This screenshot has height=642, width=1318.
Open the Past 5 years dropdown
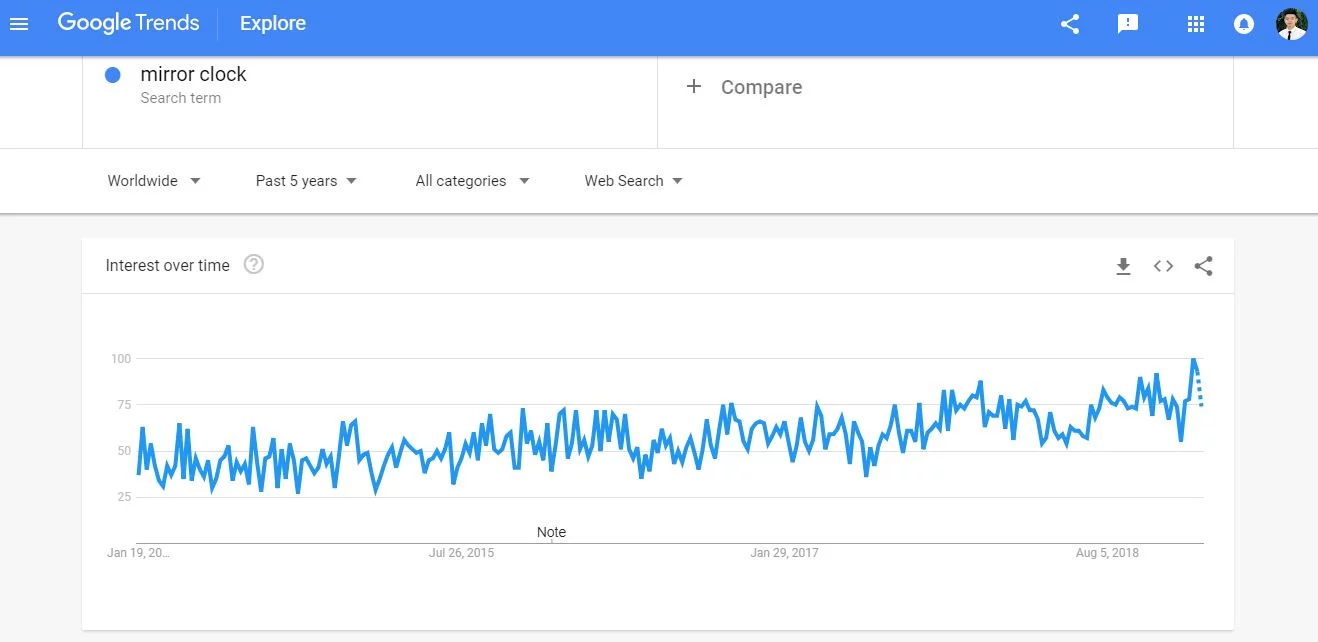306,181
